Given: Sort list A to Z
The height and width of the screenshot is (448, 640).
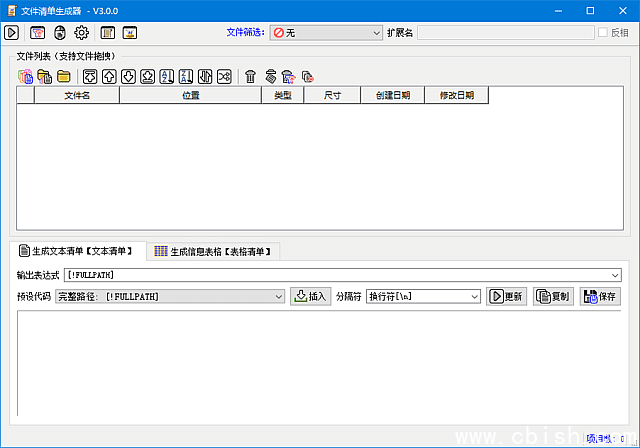Looking at the screenshot, I should [167, 76].
